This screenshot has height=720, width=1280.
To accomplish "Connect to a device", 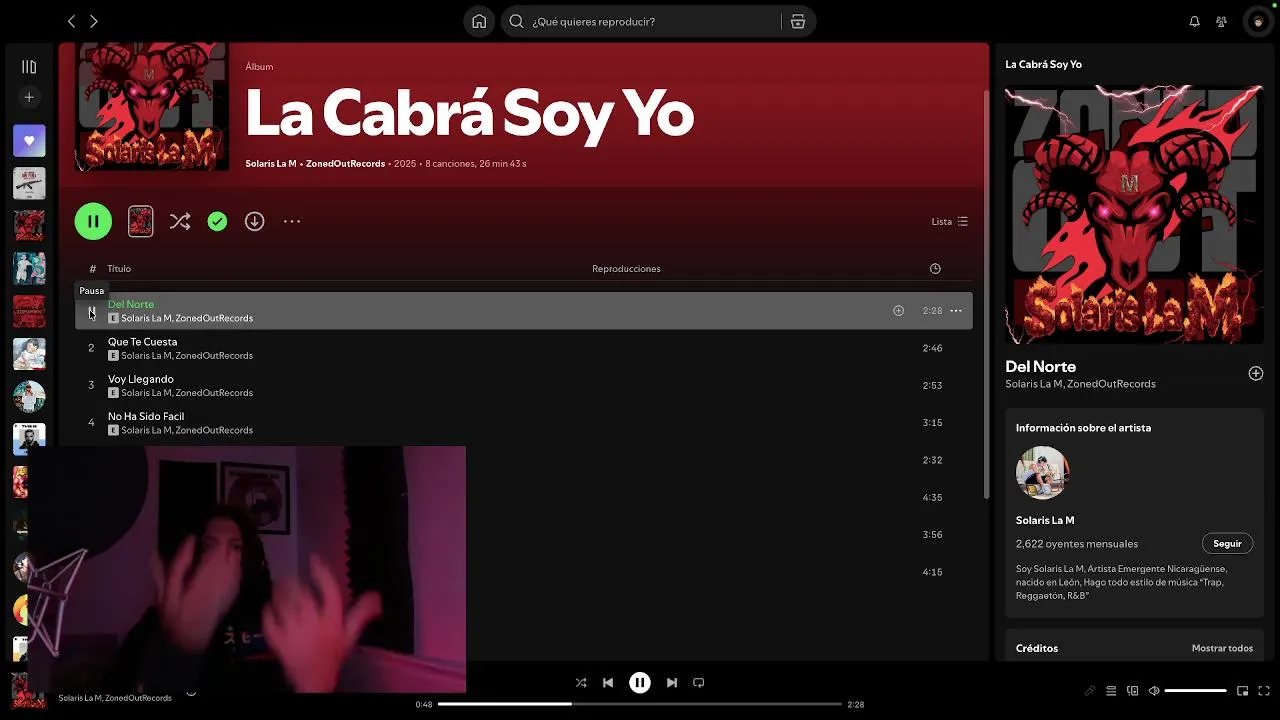I will tap(1132, 691).
